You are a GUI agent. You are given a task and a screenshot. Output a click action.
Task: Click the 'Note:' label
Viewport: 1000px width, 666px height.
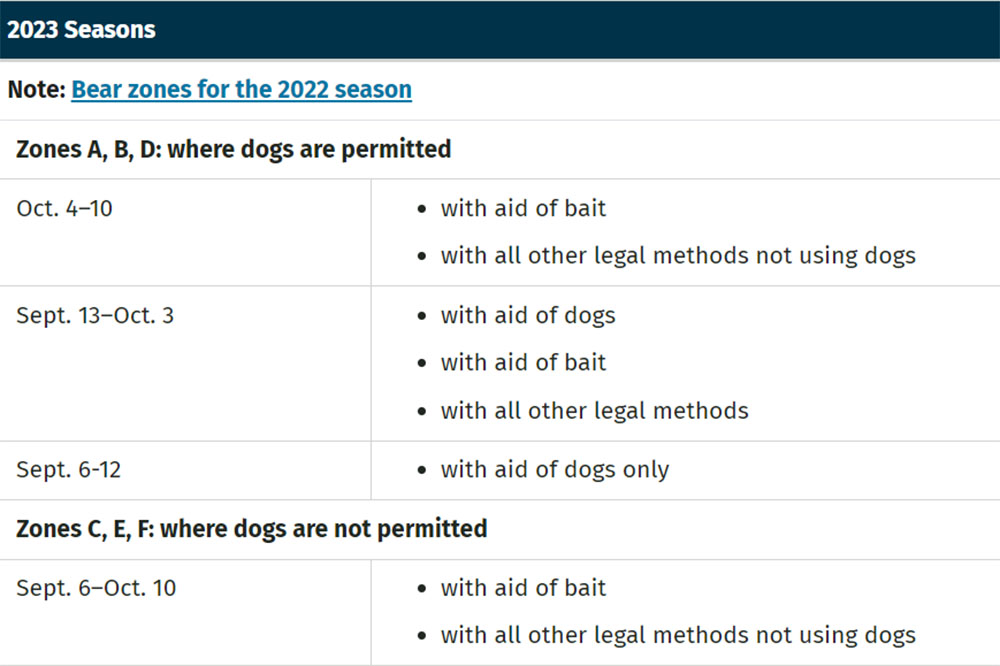coord(36,90)
